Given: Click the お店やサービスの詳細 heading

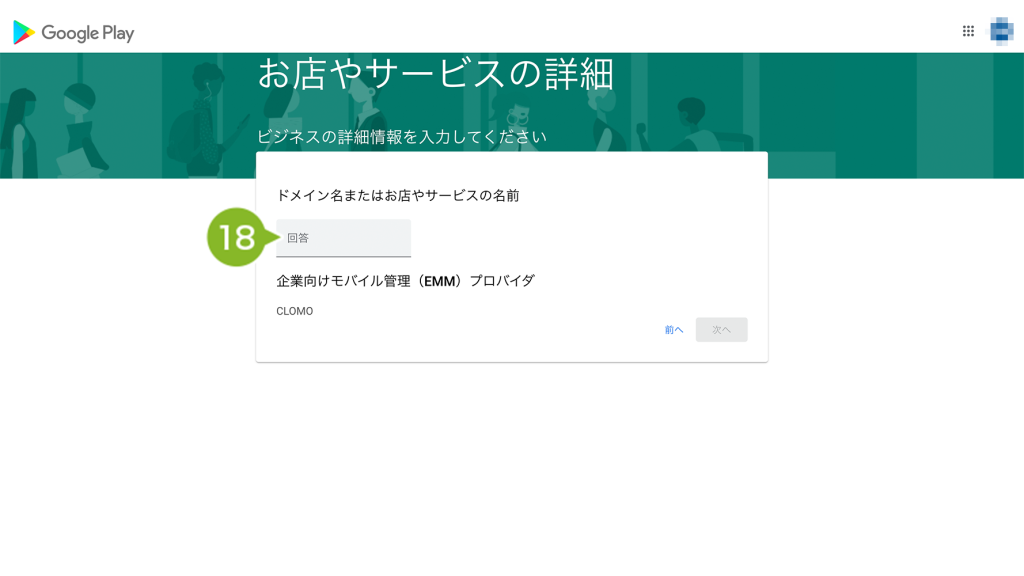Looking at the screenshot, I should pyautogui.click(x=436, y=74).
